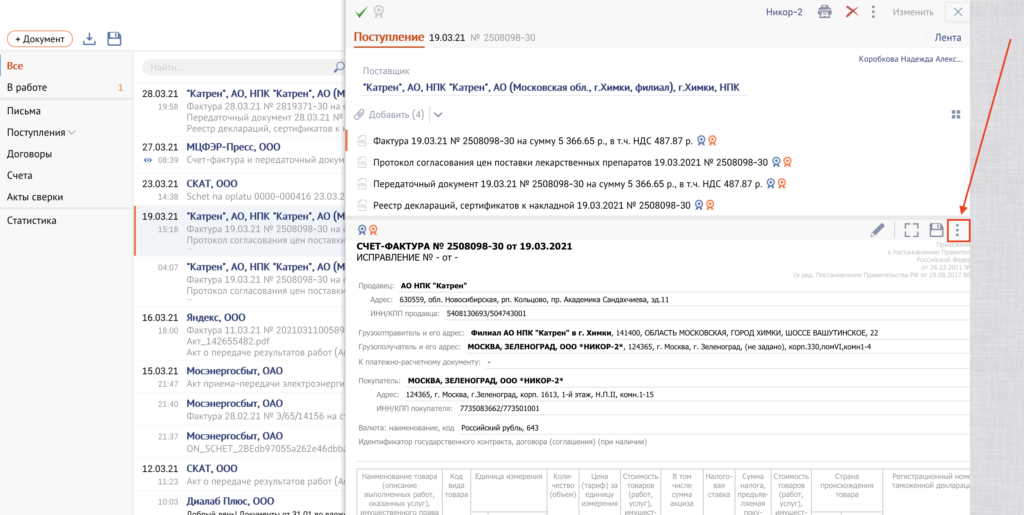
Task: Click the green checkmark approve icon
Action: tap(361, 12)
